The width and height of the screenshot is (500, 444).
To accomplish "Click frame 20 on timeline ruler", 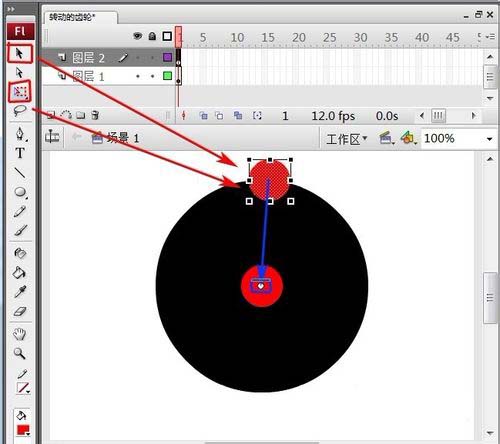I will tap(299, 38).
